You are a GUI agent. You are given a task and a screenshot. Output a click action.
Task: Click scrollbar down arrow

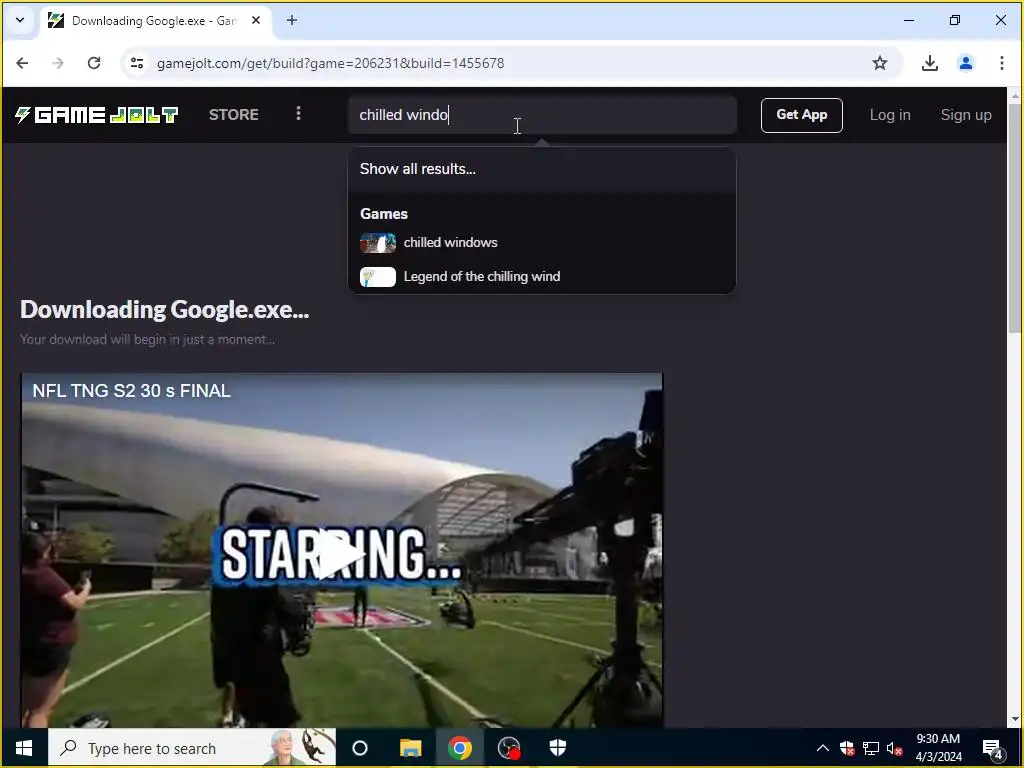click(1014, 720)
